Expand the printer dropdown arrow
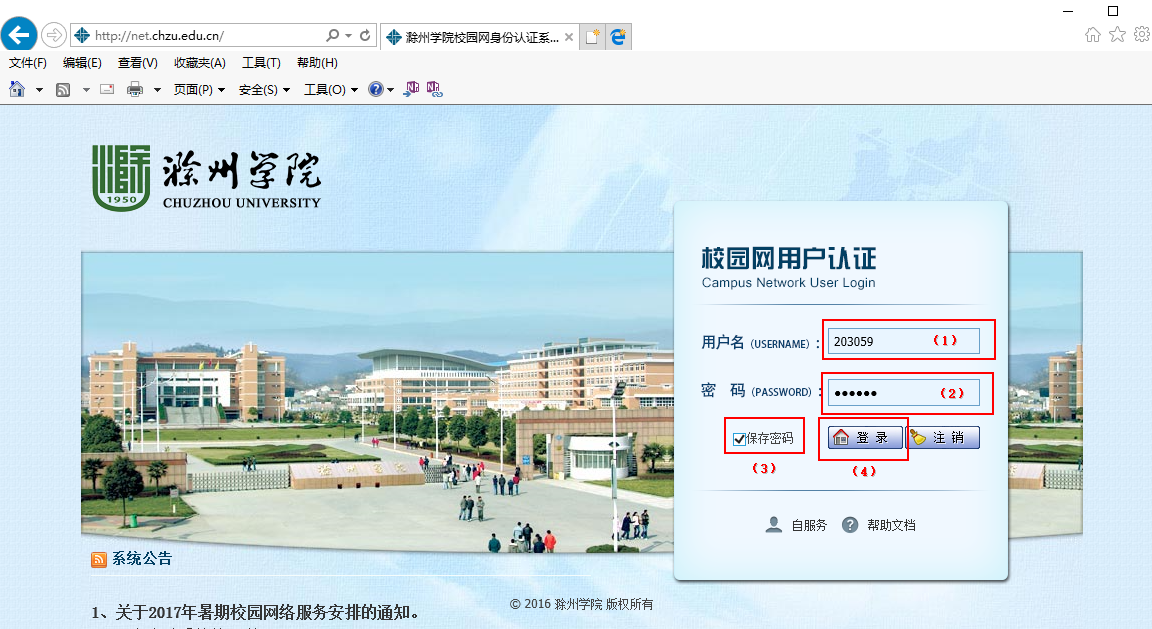Image resolution: width=1152 pixels, height=629 pixels. 157,90
